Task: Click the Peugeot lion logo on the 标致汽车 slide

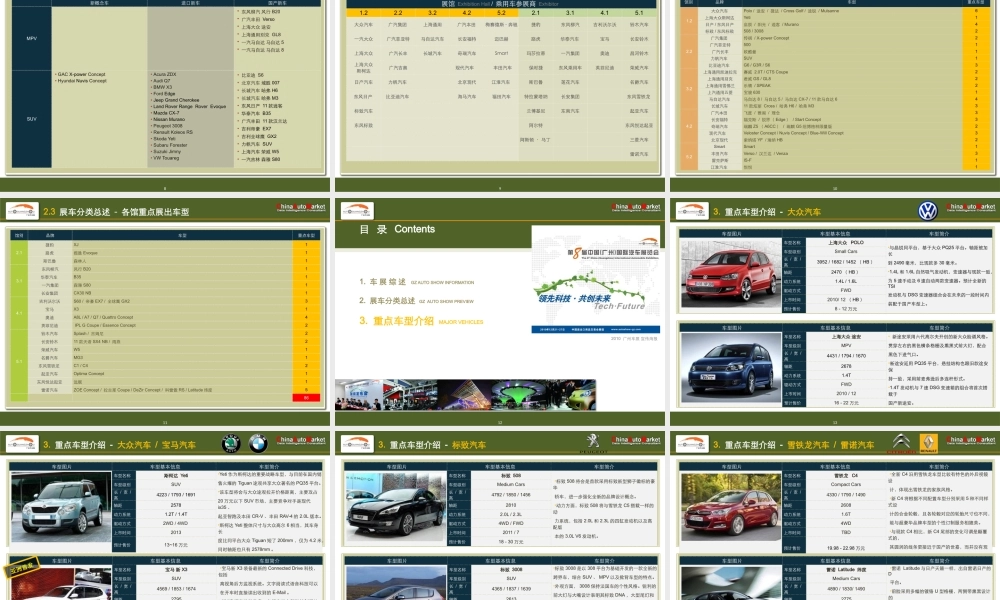Action: coord(593,442)
